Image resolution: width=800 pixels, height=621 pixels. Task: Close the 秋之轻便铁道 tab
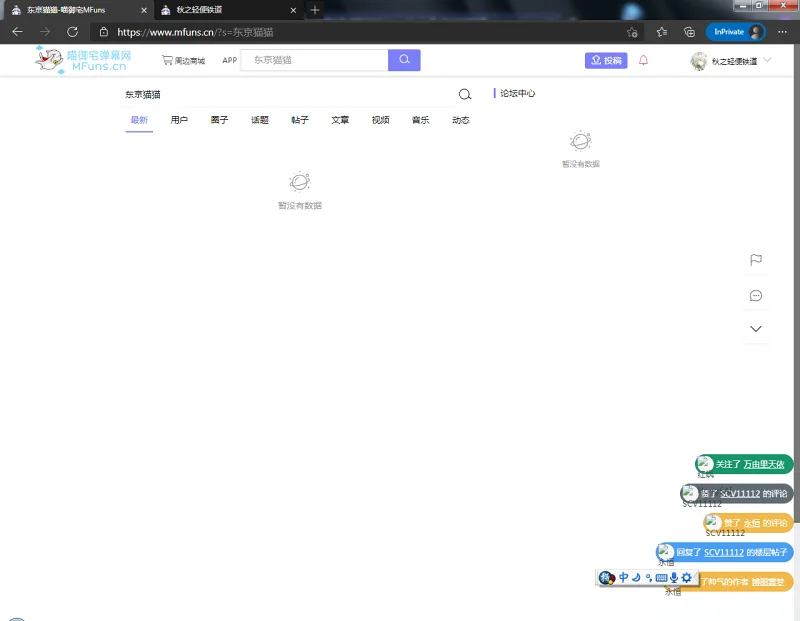(x=293, y=10)
